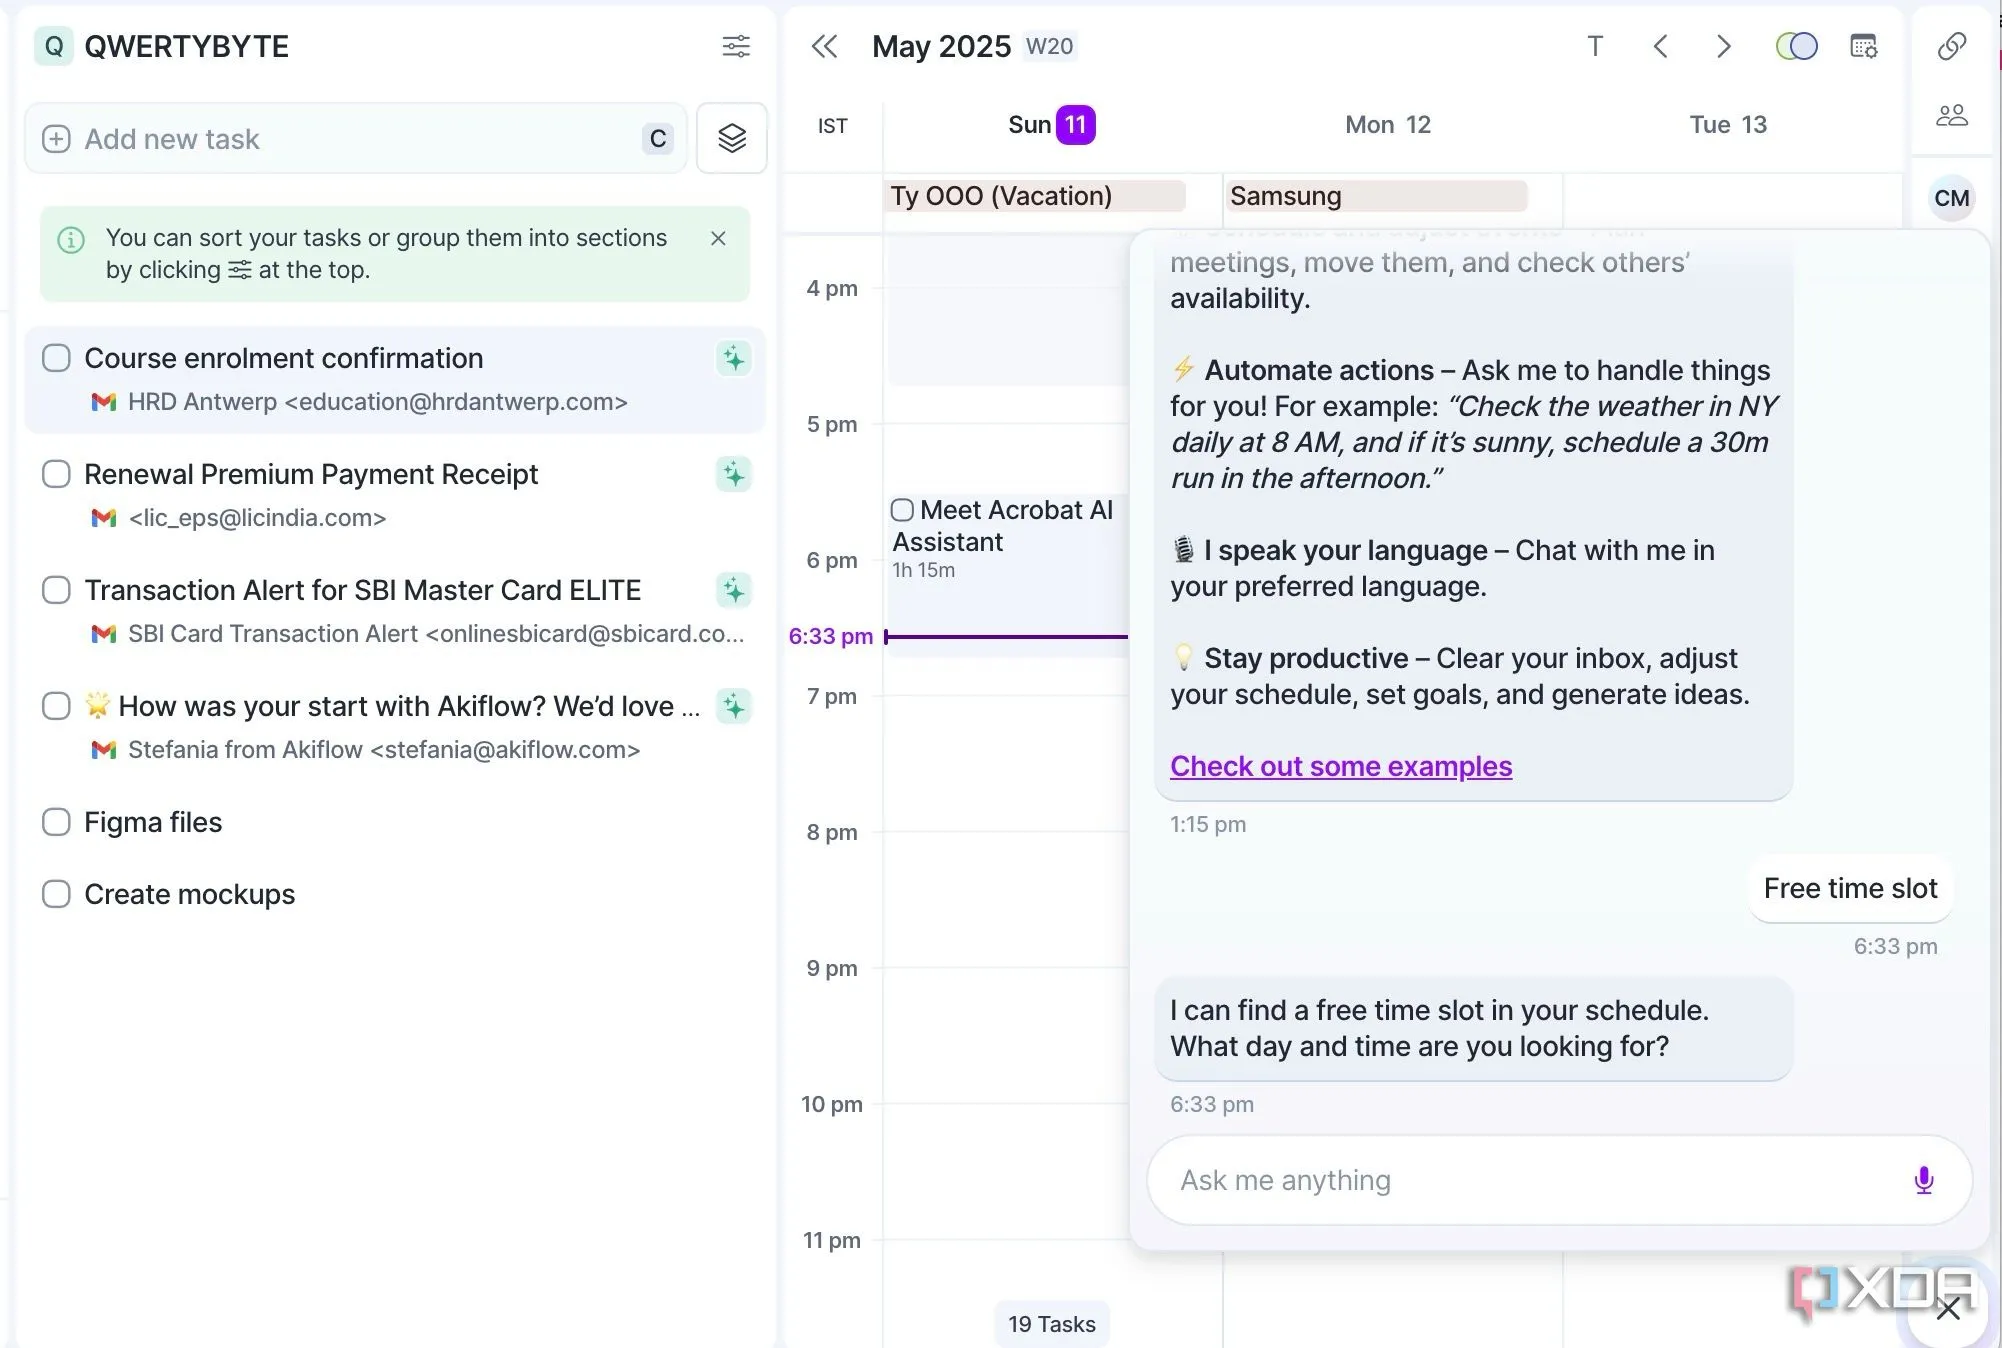Click the layers icon next to Add new task
This screenshot has width=2002, height=1348.
732,138
